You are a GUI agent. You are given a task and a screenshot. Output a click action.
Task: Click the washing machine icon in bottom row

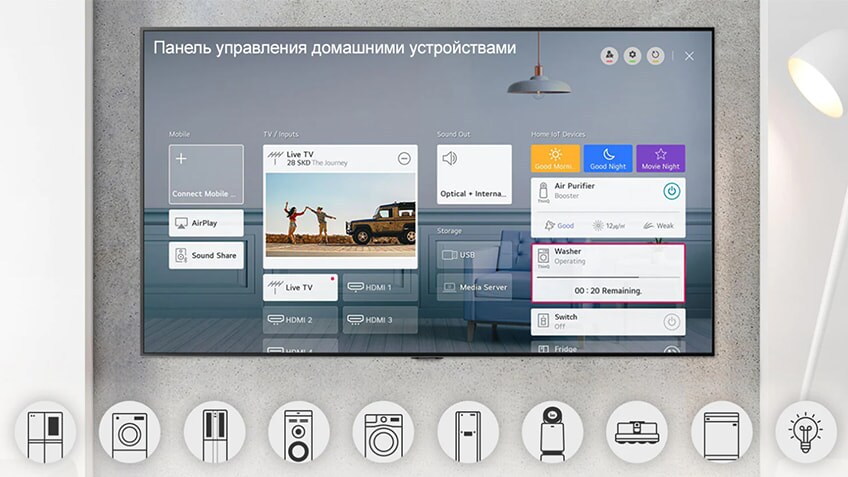pos(129,431)
